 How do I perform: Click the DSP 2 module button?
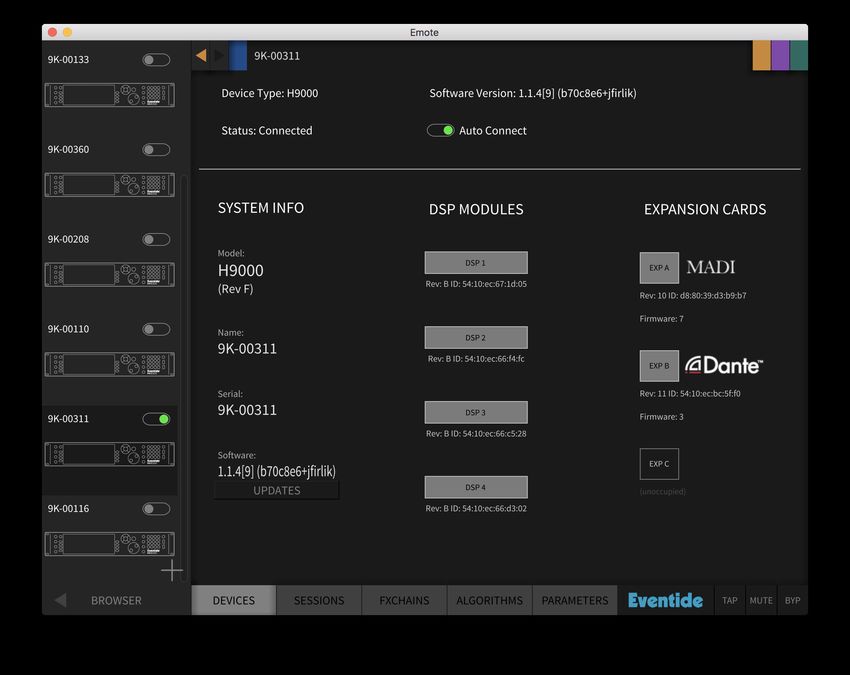(x=476, y=337)
